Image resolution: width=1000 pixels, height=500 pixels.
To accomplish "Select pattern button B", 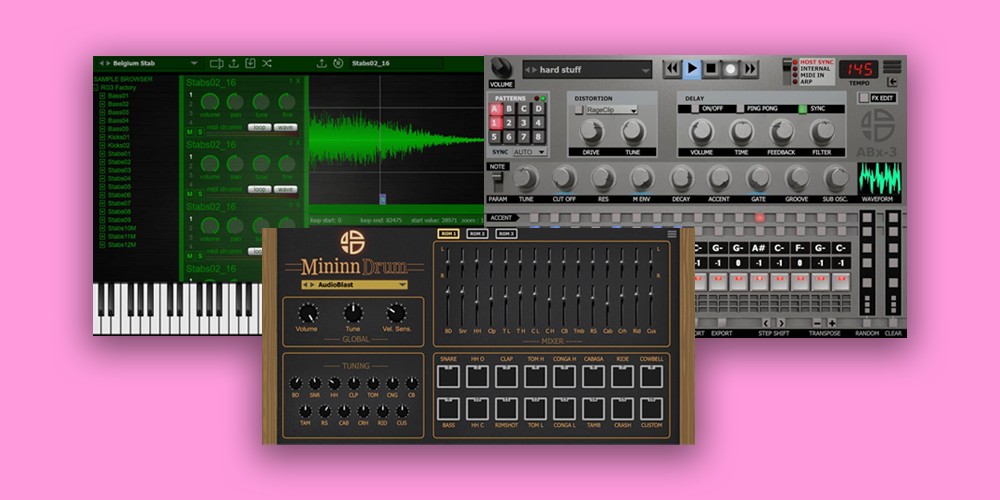I will point(508,109).
